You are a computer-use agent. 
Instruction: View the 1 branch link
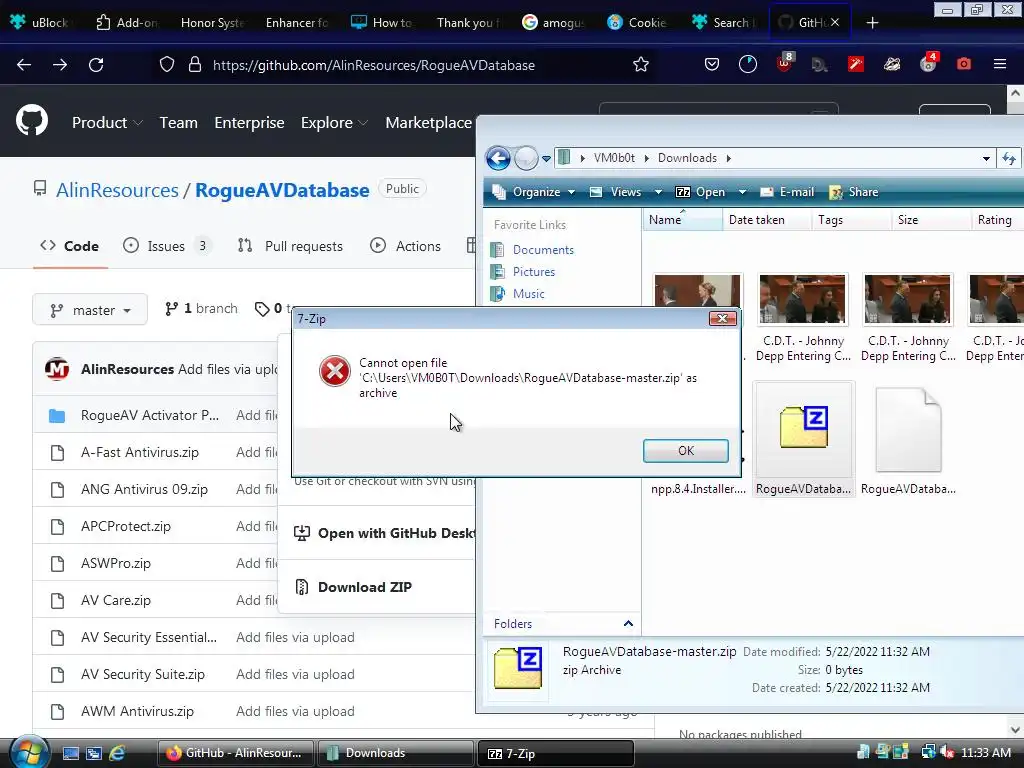(x=201, y=308)
